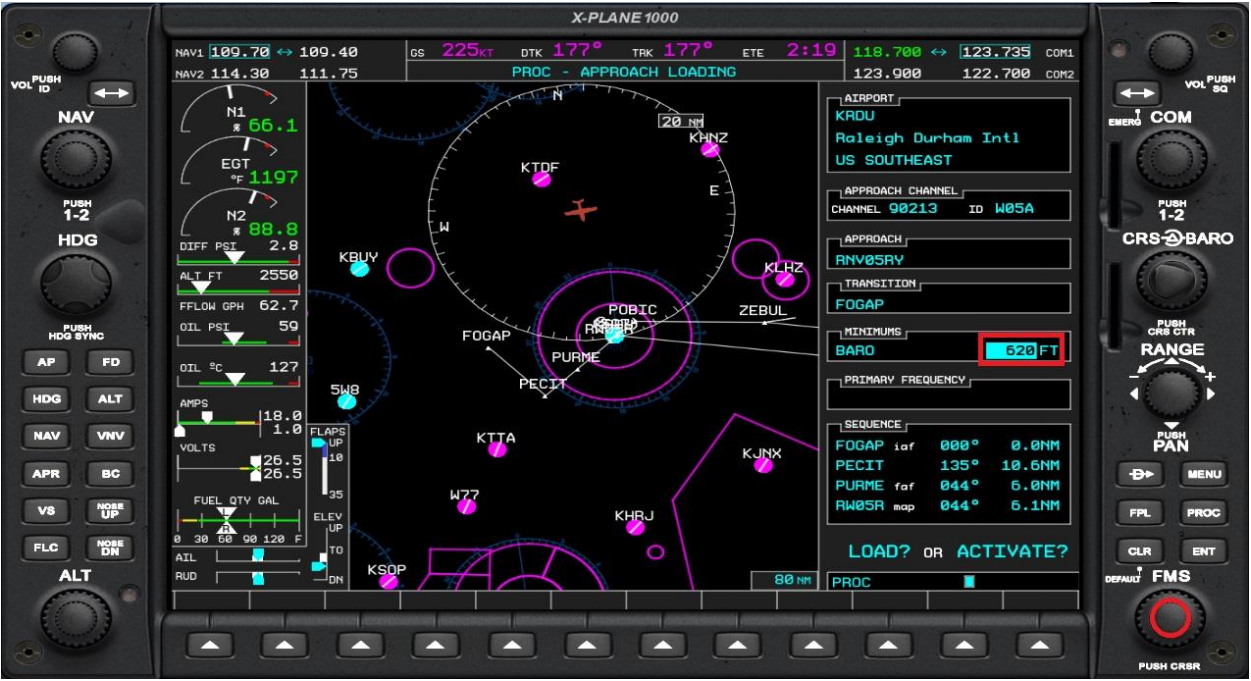Click the FMS knob
Image resolution: width=1251 pixels, height=681 pixels.
pyautogui.click(x=1171, y=620)
